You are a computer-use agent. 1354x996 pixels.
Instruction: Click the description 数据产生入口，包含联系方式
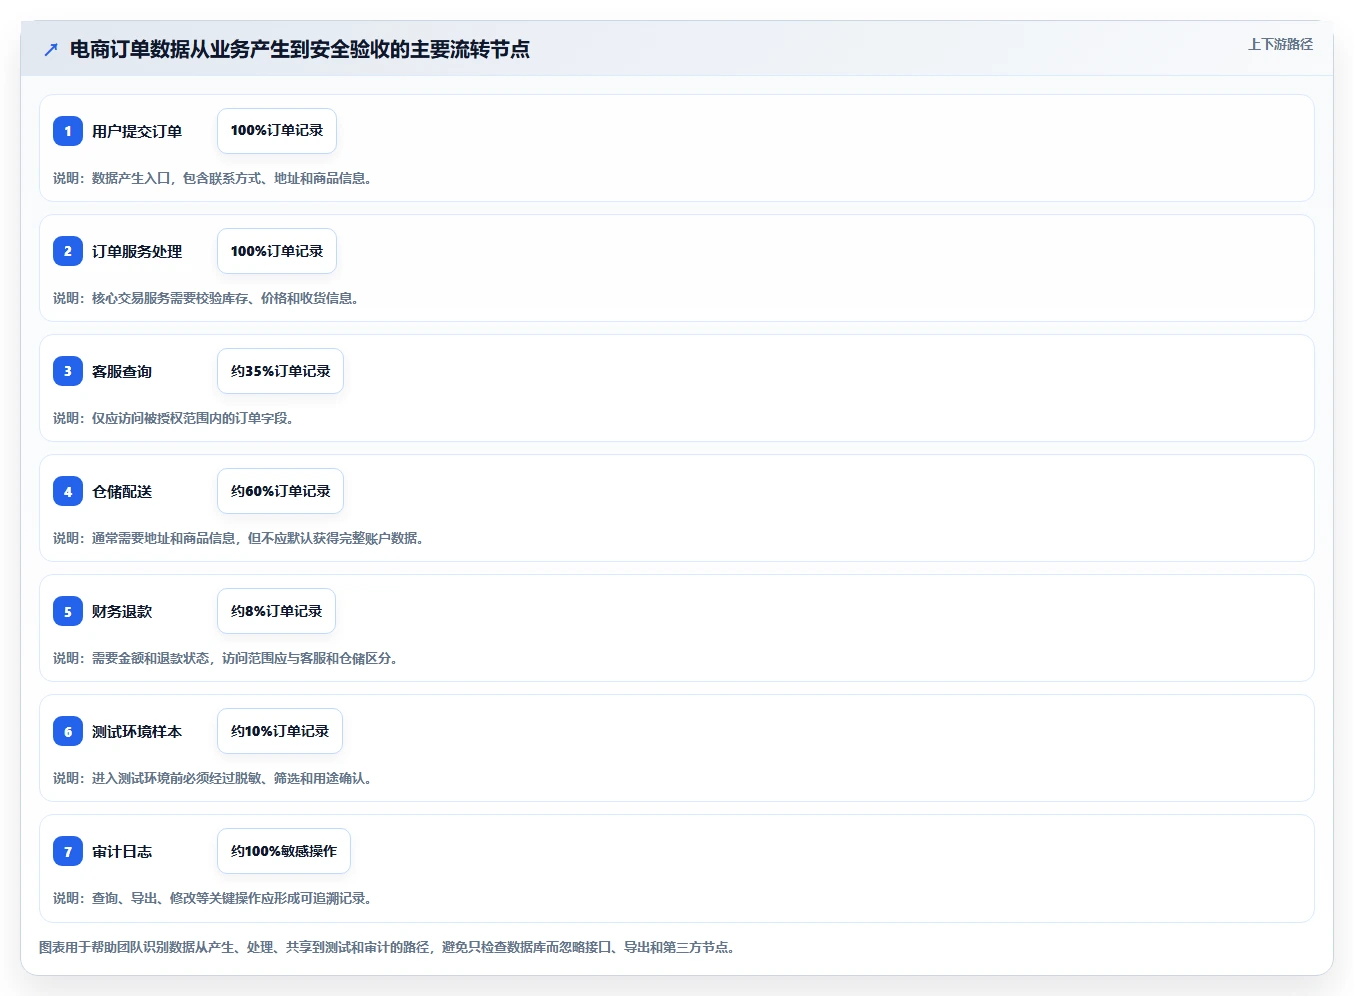tap(215, 178)
